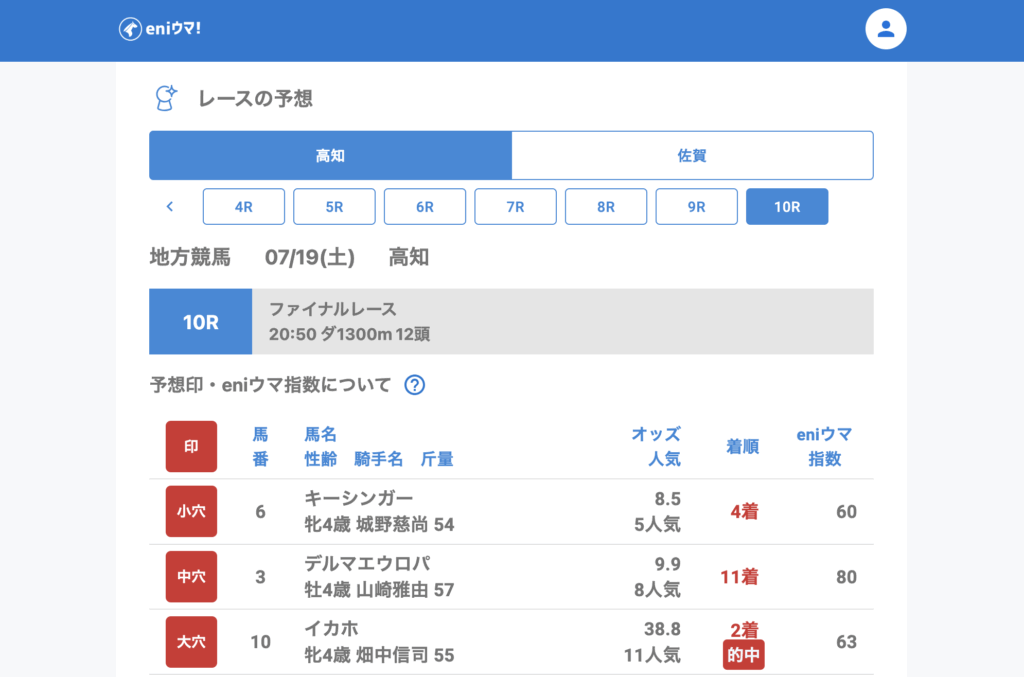Click the 印 column header
This screenshot has width=1024, height=677.
pos(191,447)
